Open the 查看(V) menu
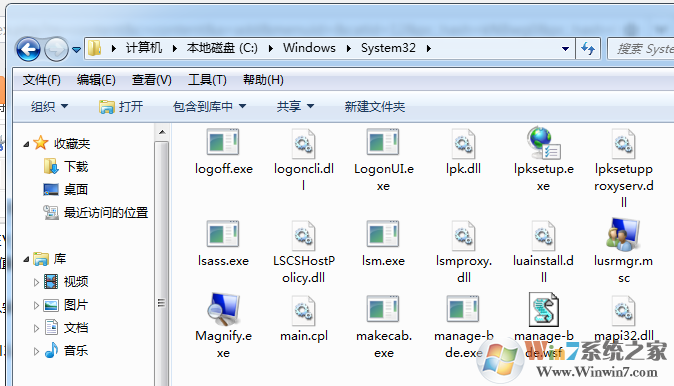 coord(152,80)
